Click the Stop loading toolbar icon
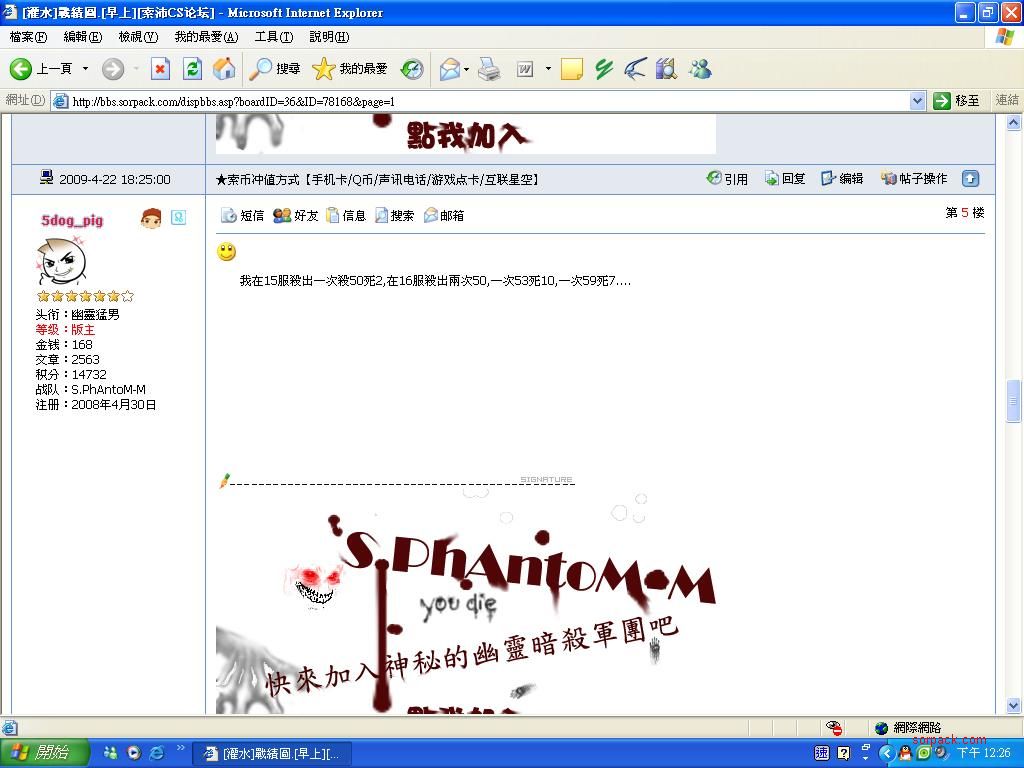Screen dimensions: 1024x768 pos(160,69)
